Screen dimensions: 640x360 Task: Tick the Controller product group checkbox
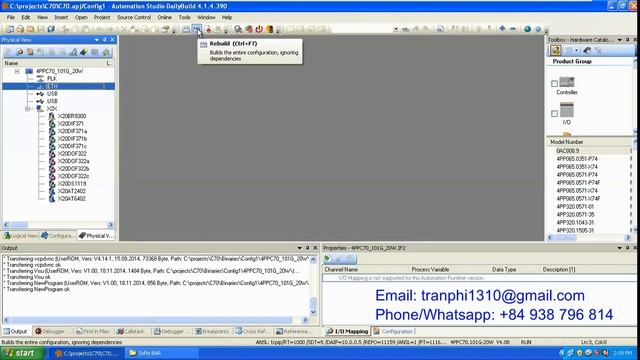click(554, 84)
